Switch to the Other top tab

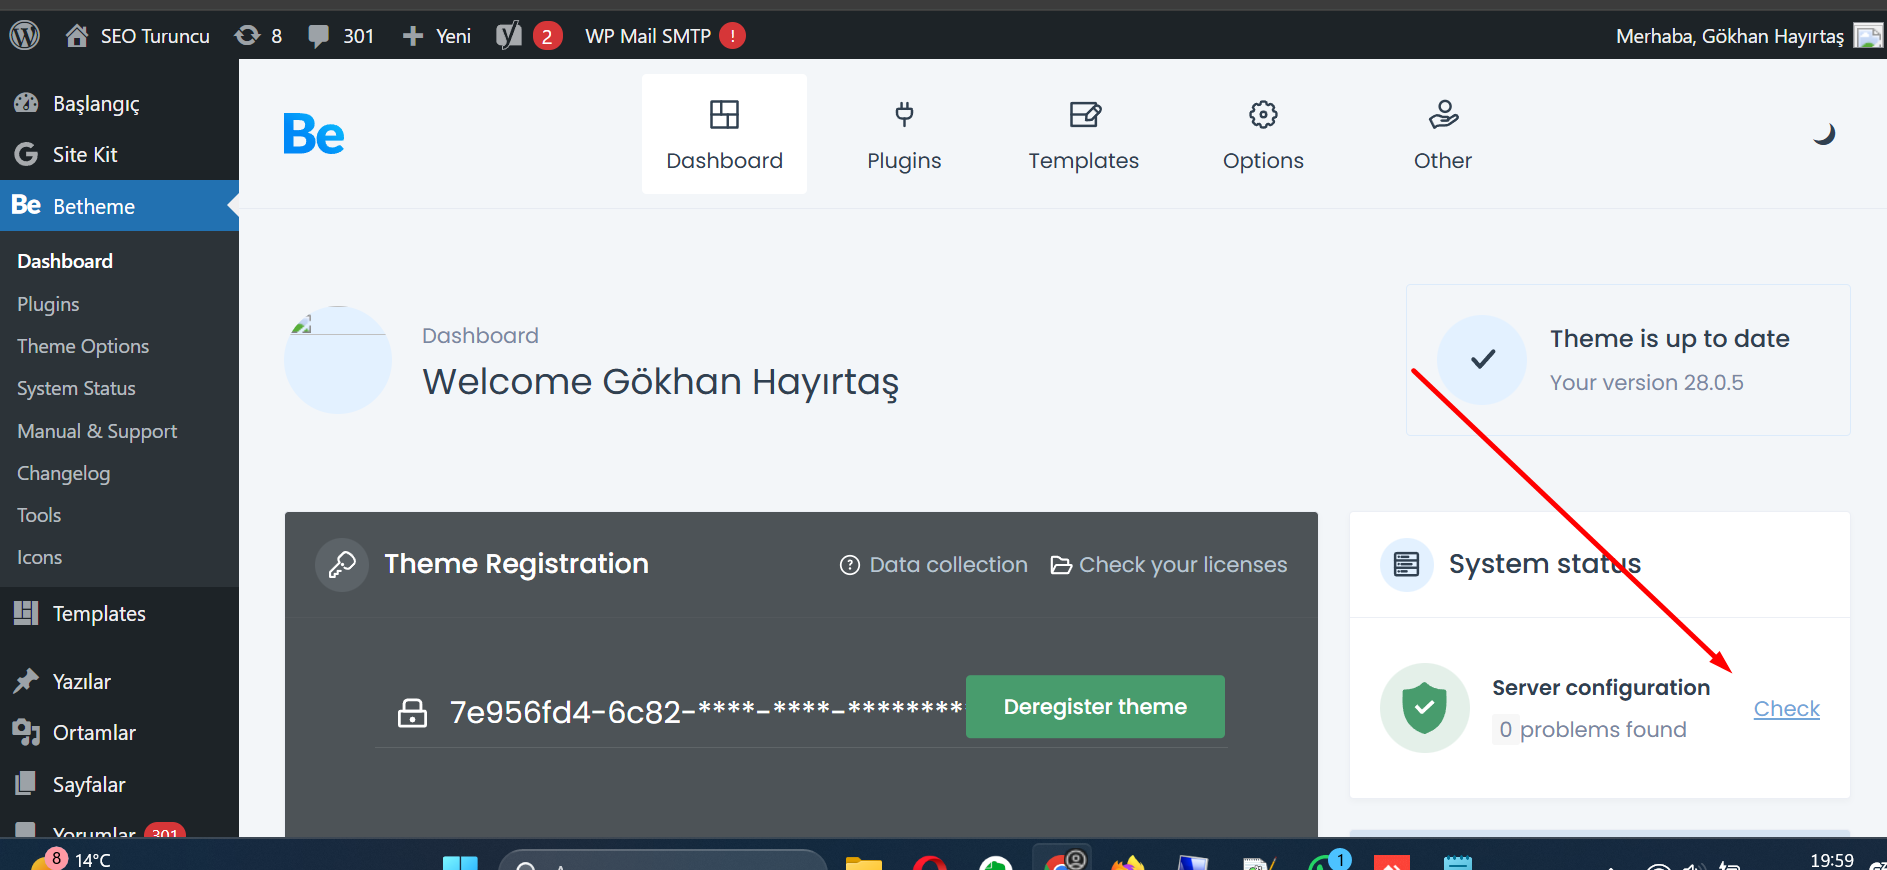(1443, 134)
